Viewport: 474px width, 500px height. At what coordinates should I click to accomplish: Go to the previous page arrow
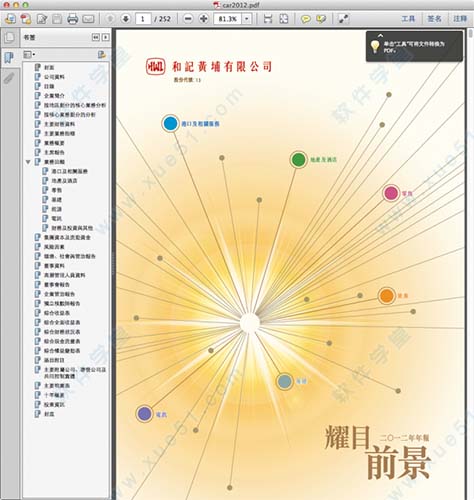[x=110, y=19]
